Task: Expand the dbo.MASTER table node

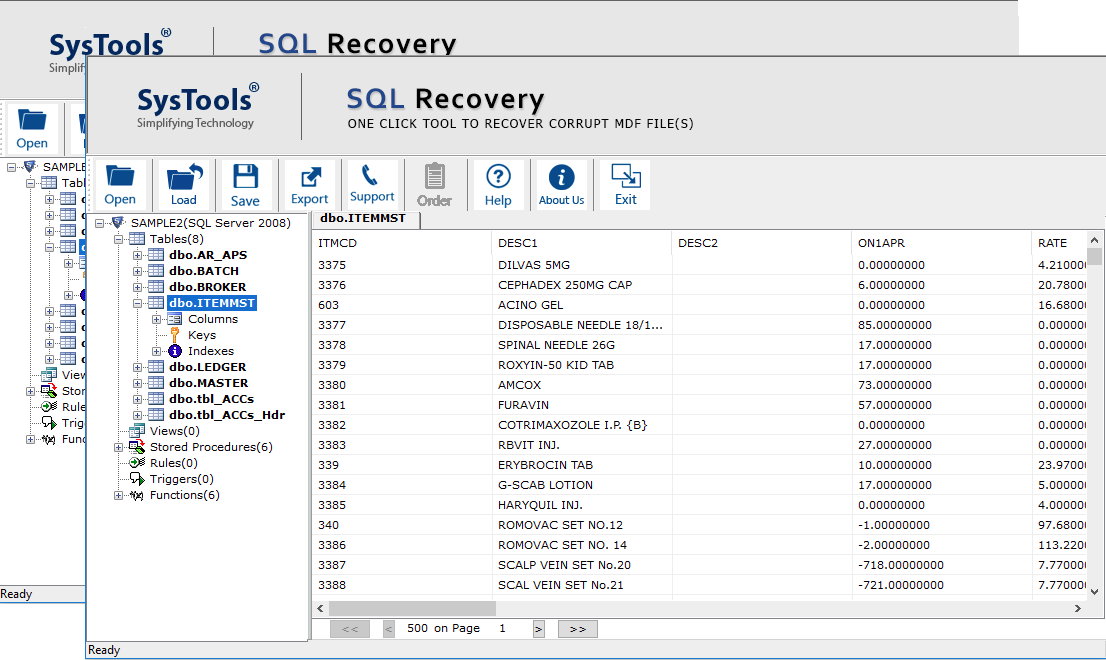Action: coord(138,384)
